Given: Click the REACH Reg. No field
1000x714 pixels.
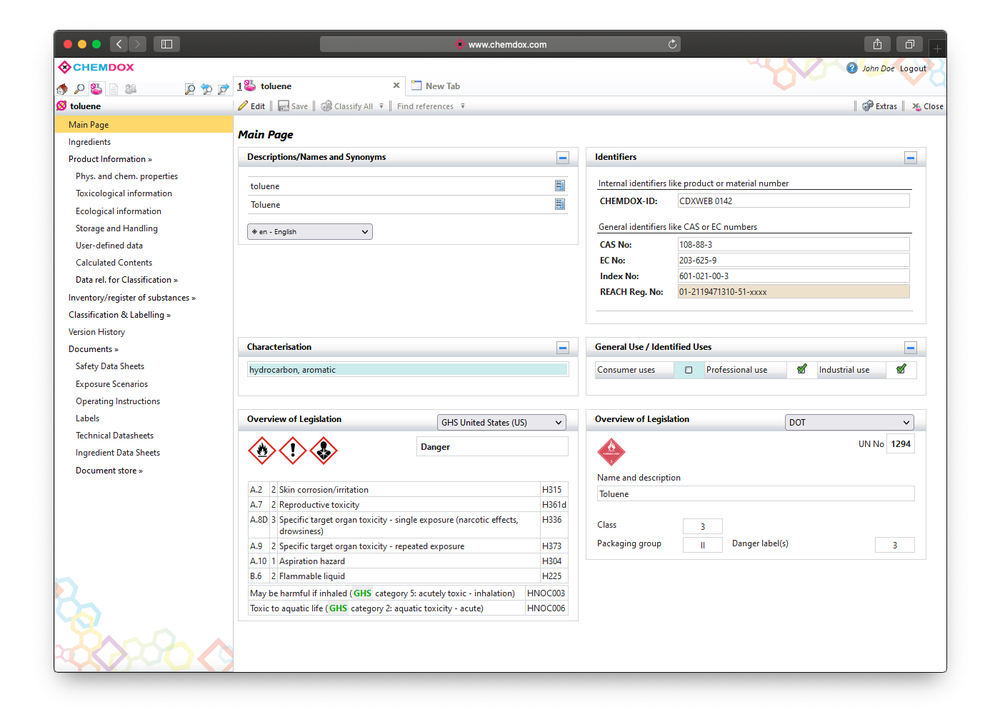Looking at the screenshot, I should (x=793, y=292).
